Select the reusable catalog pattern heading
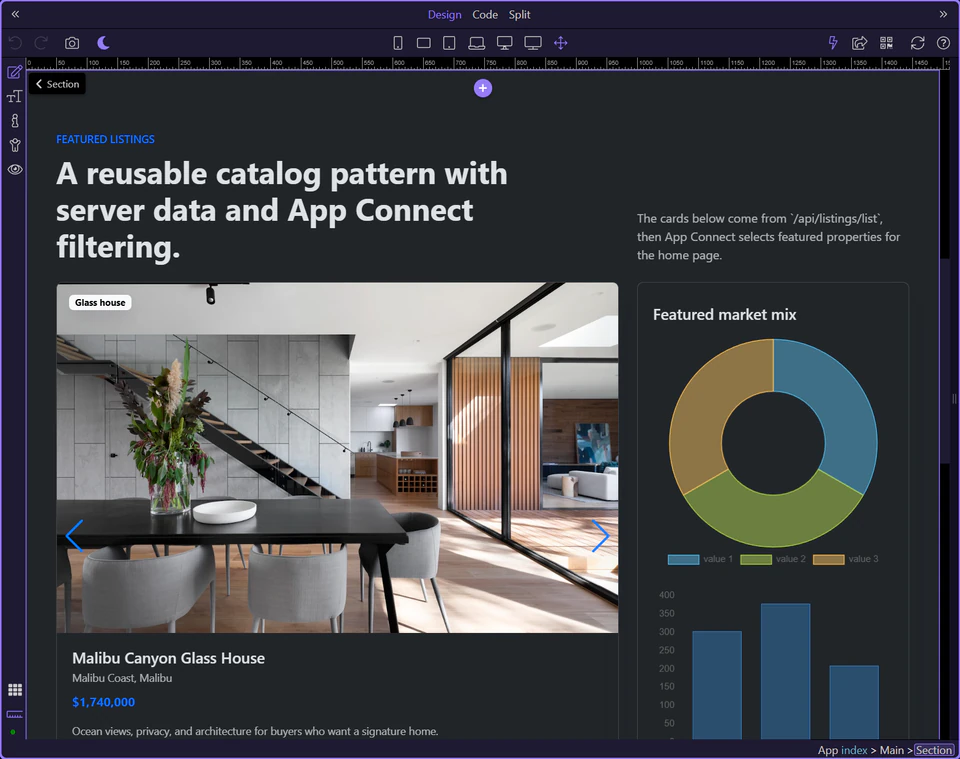960x759 pixels. click(282, 211)
